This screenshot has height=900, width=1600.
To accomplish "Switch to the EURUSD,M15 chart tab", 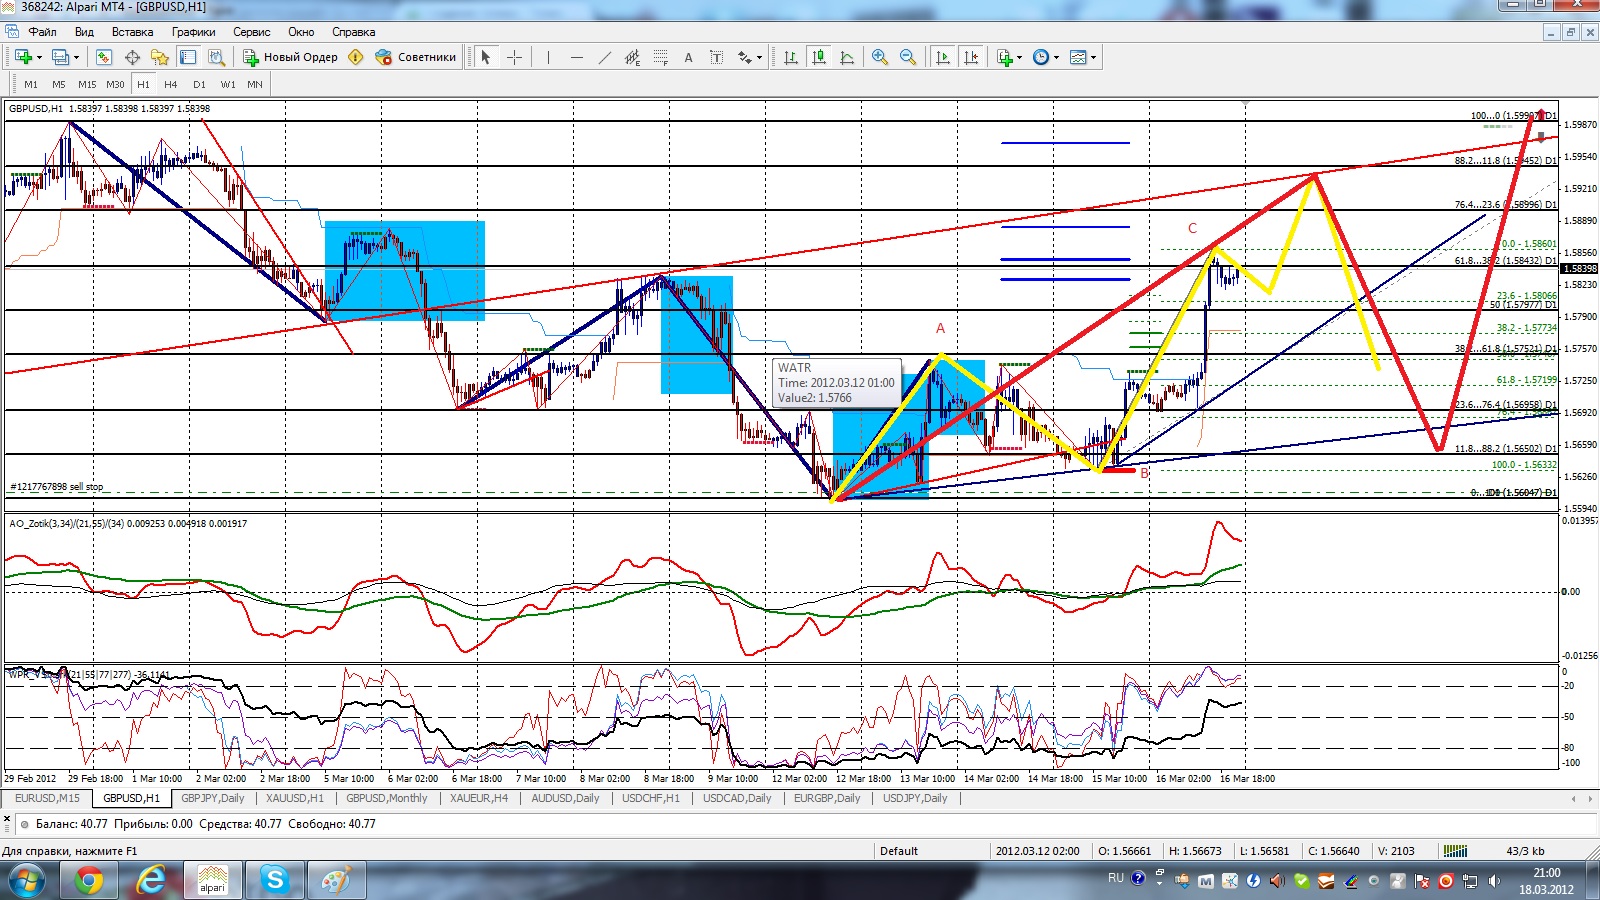I will coord(47,798).
